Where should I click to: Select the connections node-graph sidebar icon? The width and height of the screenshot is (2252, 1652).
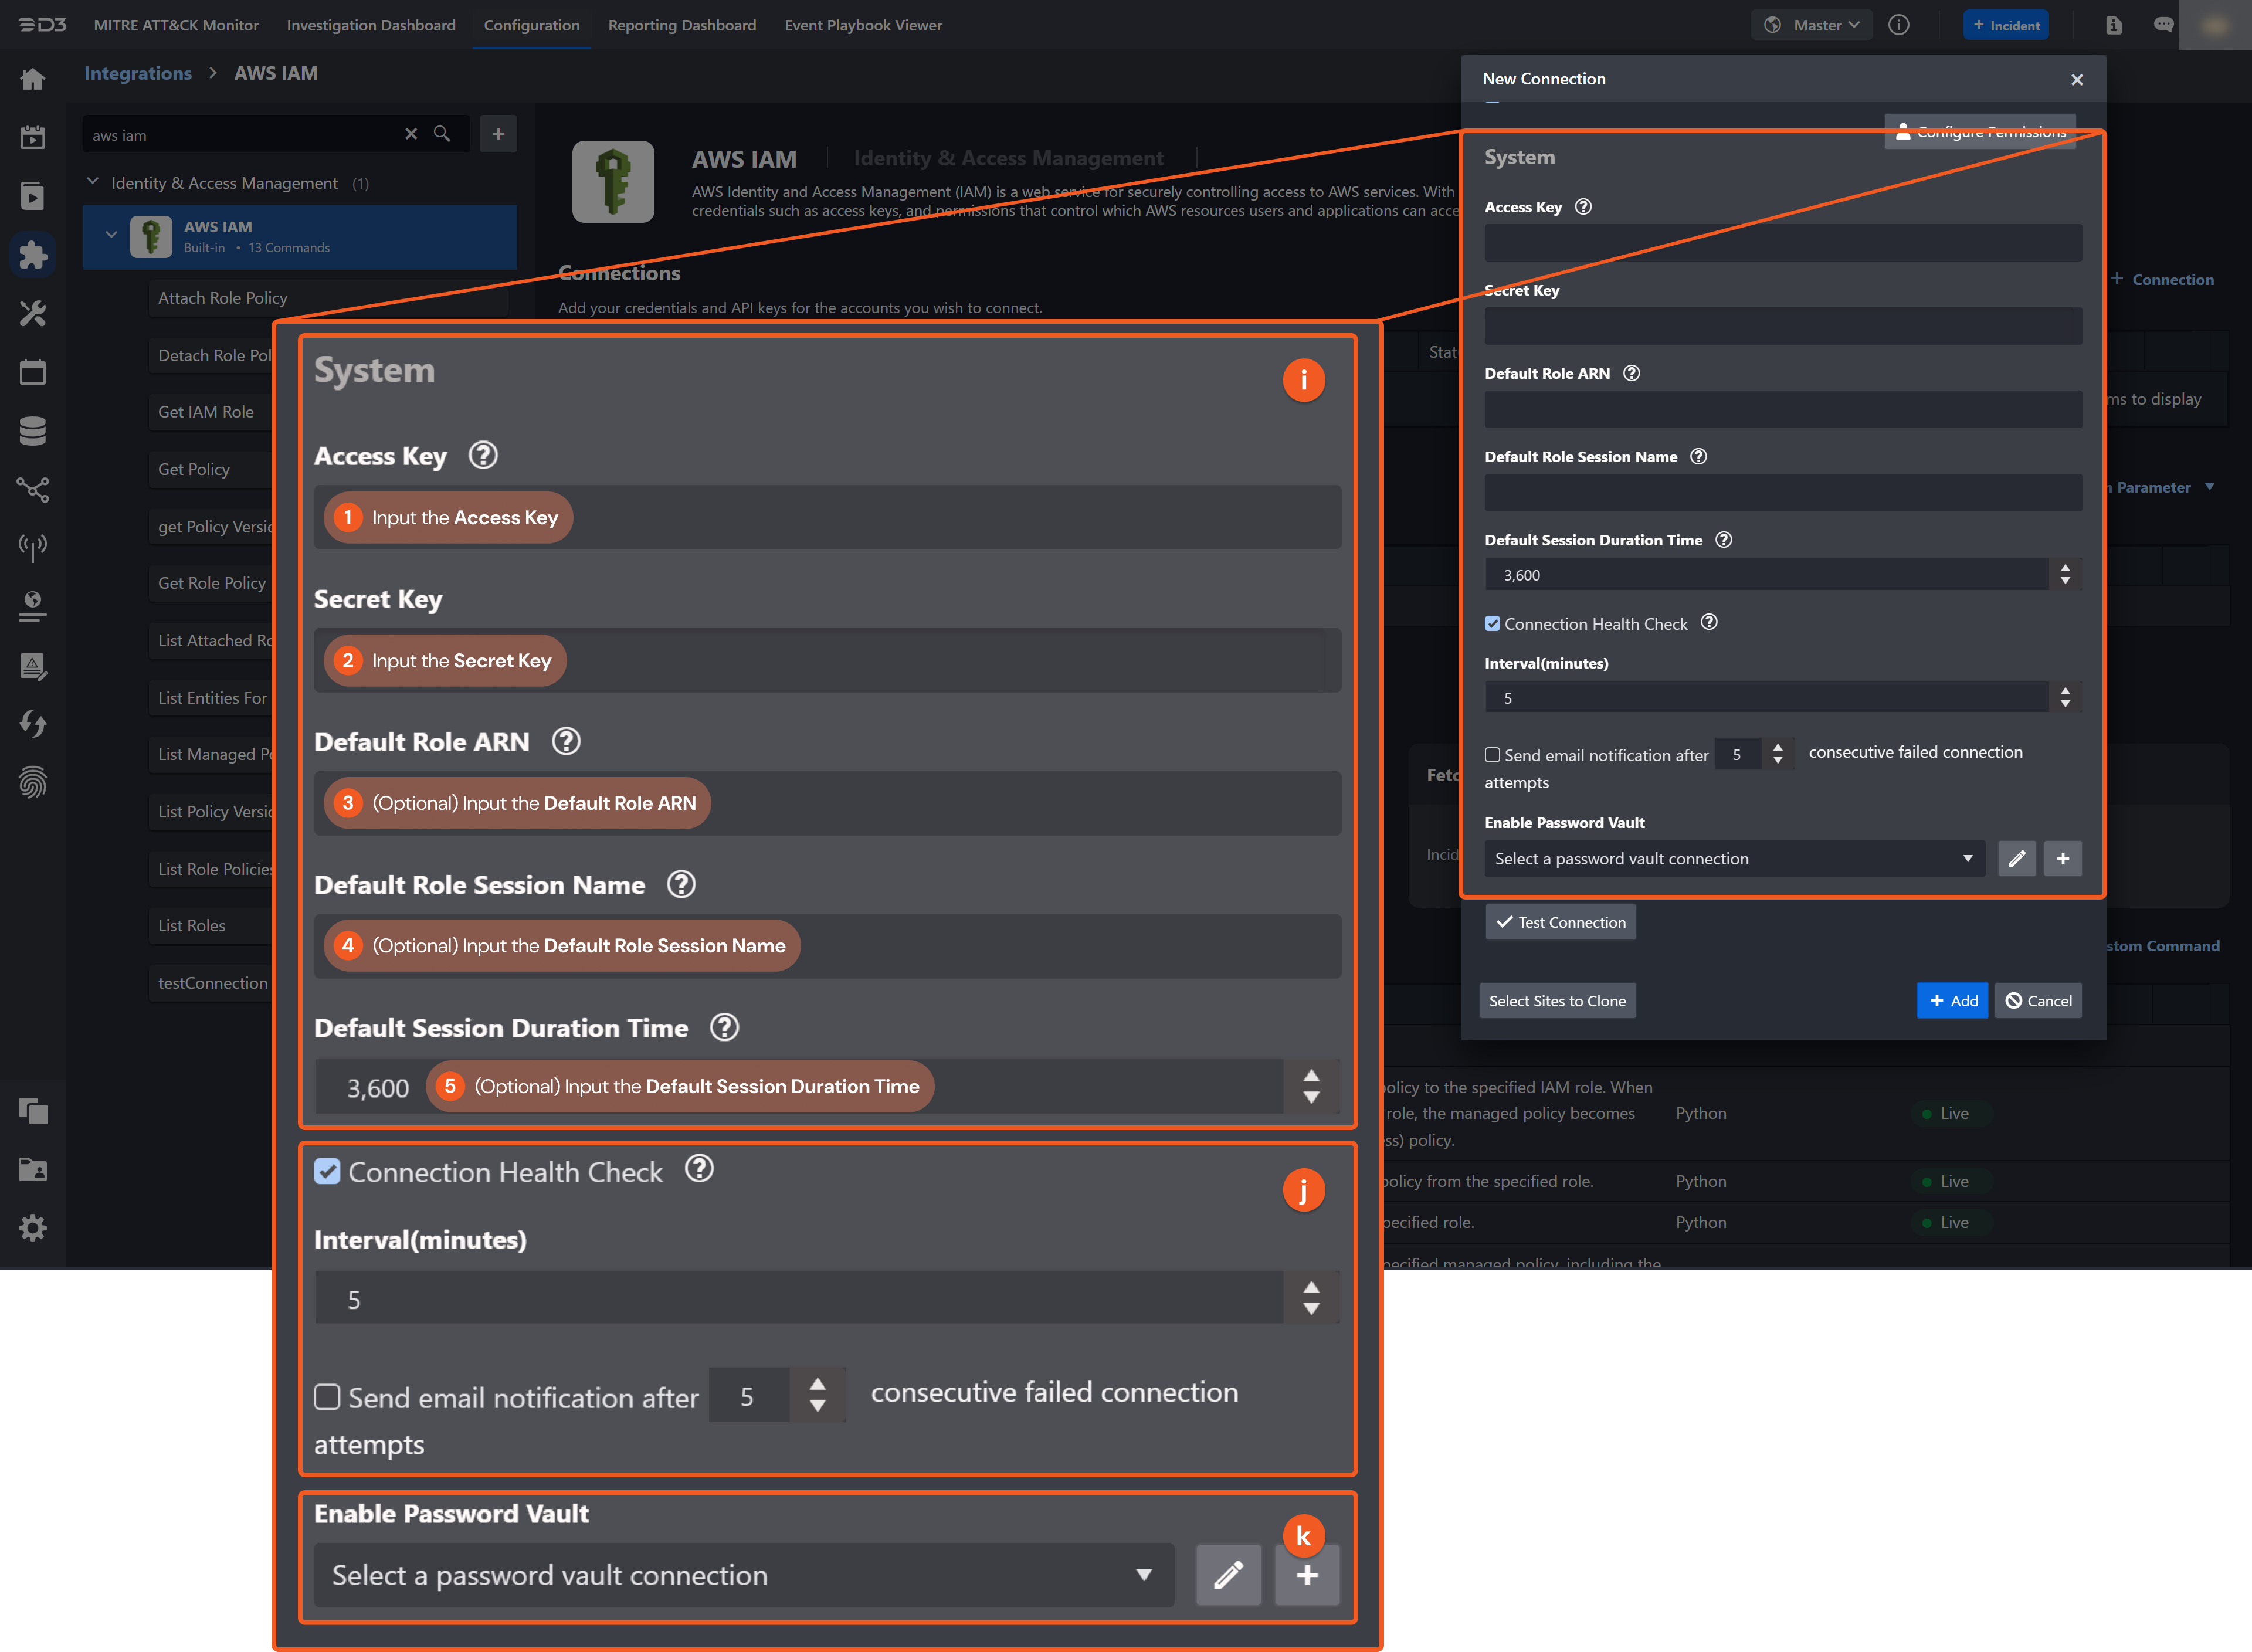tap(33, 489)
